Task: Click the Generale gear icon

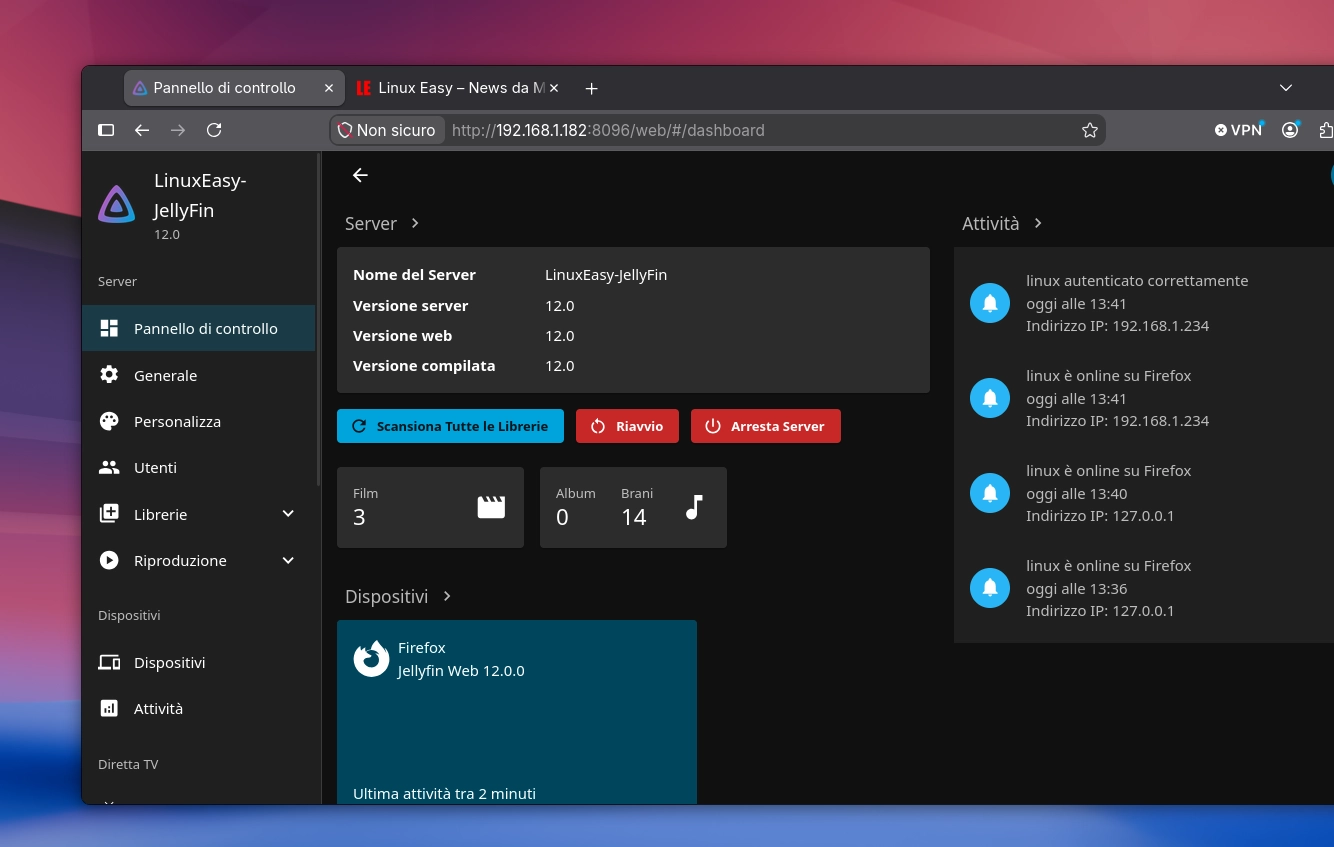Action: coord(109,375)
